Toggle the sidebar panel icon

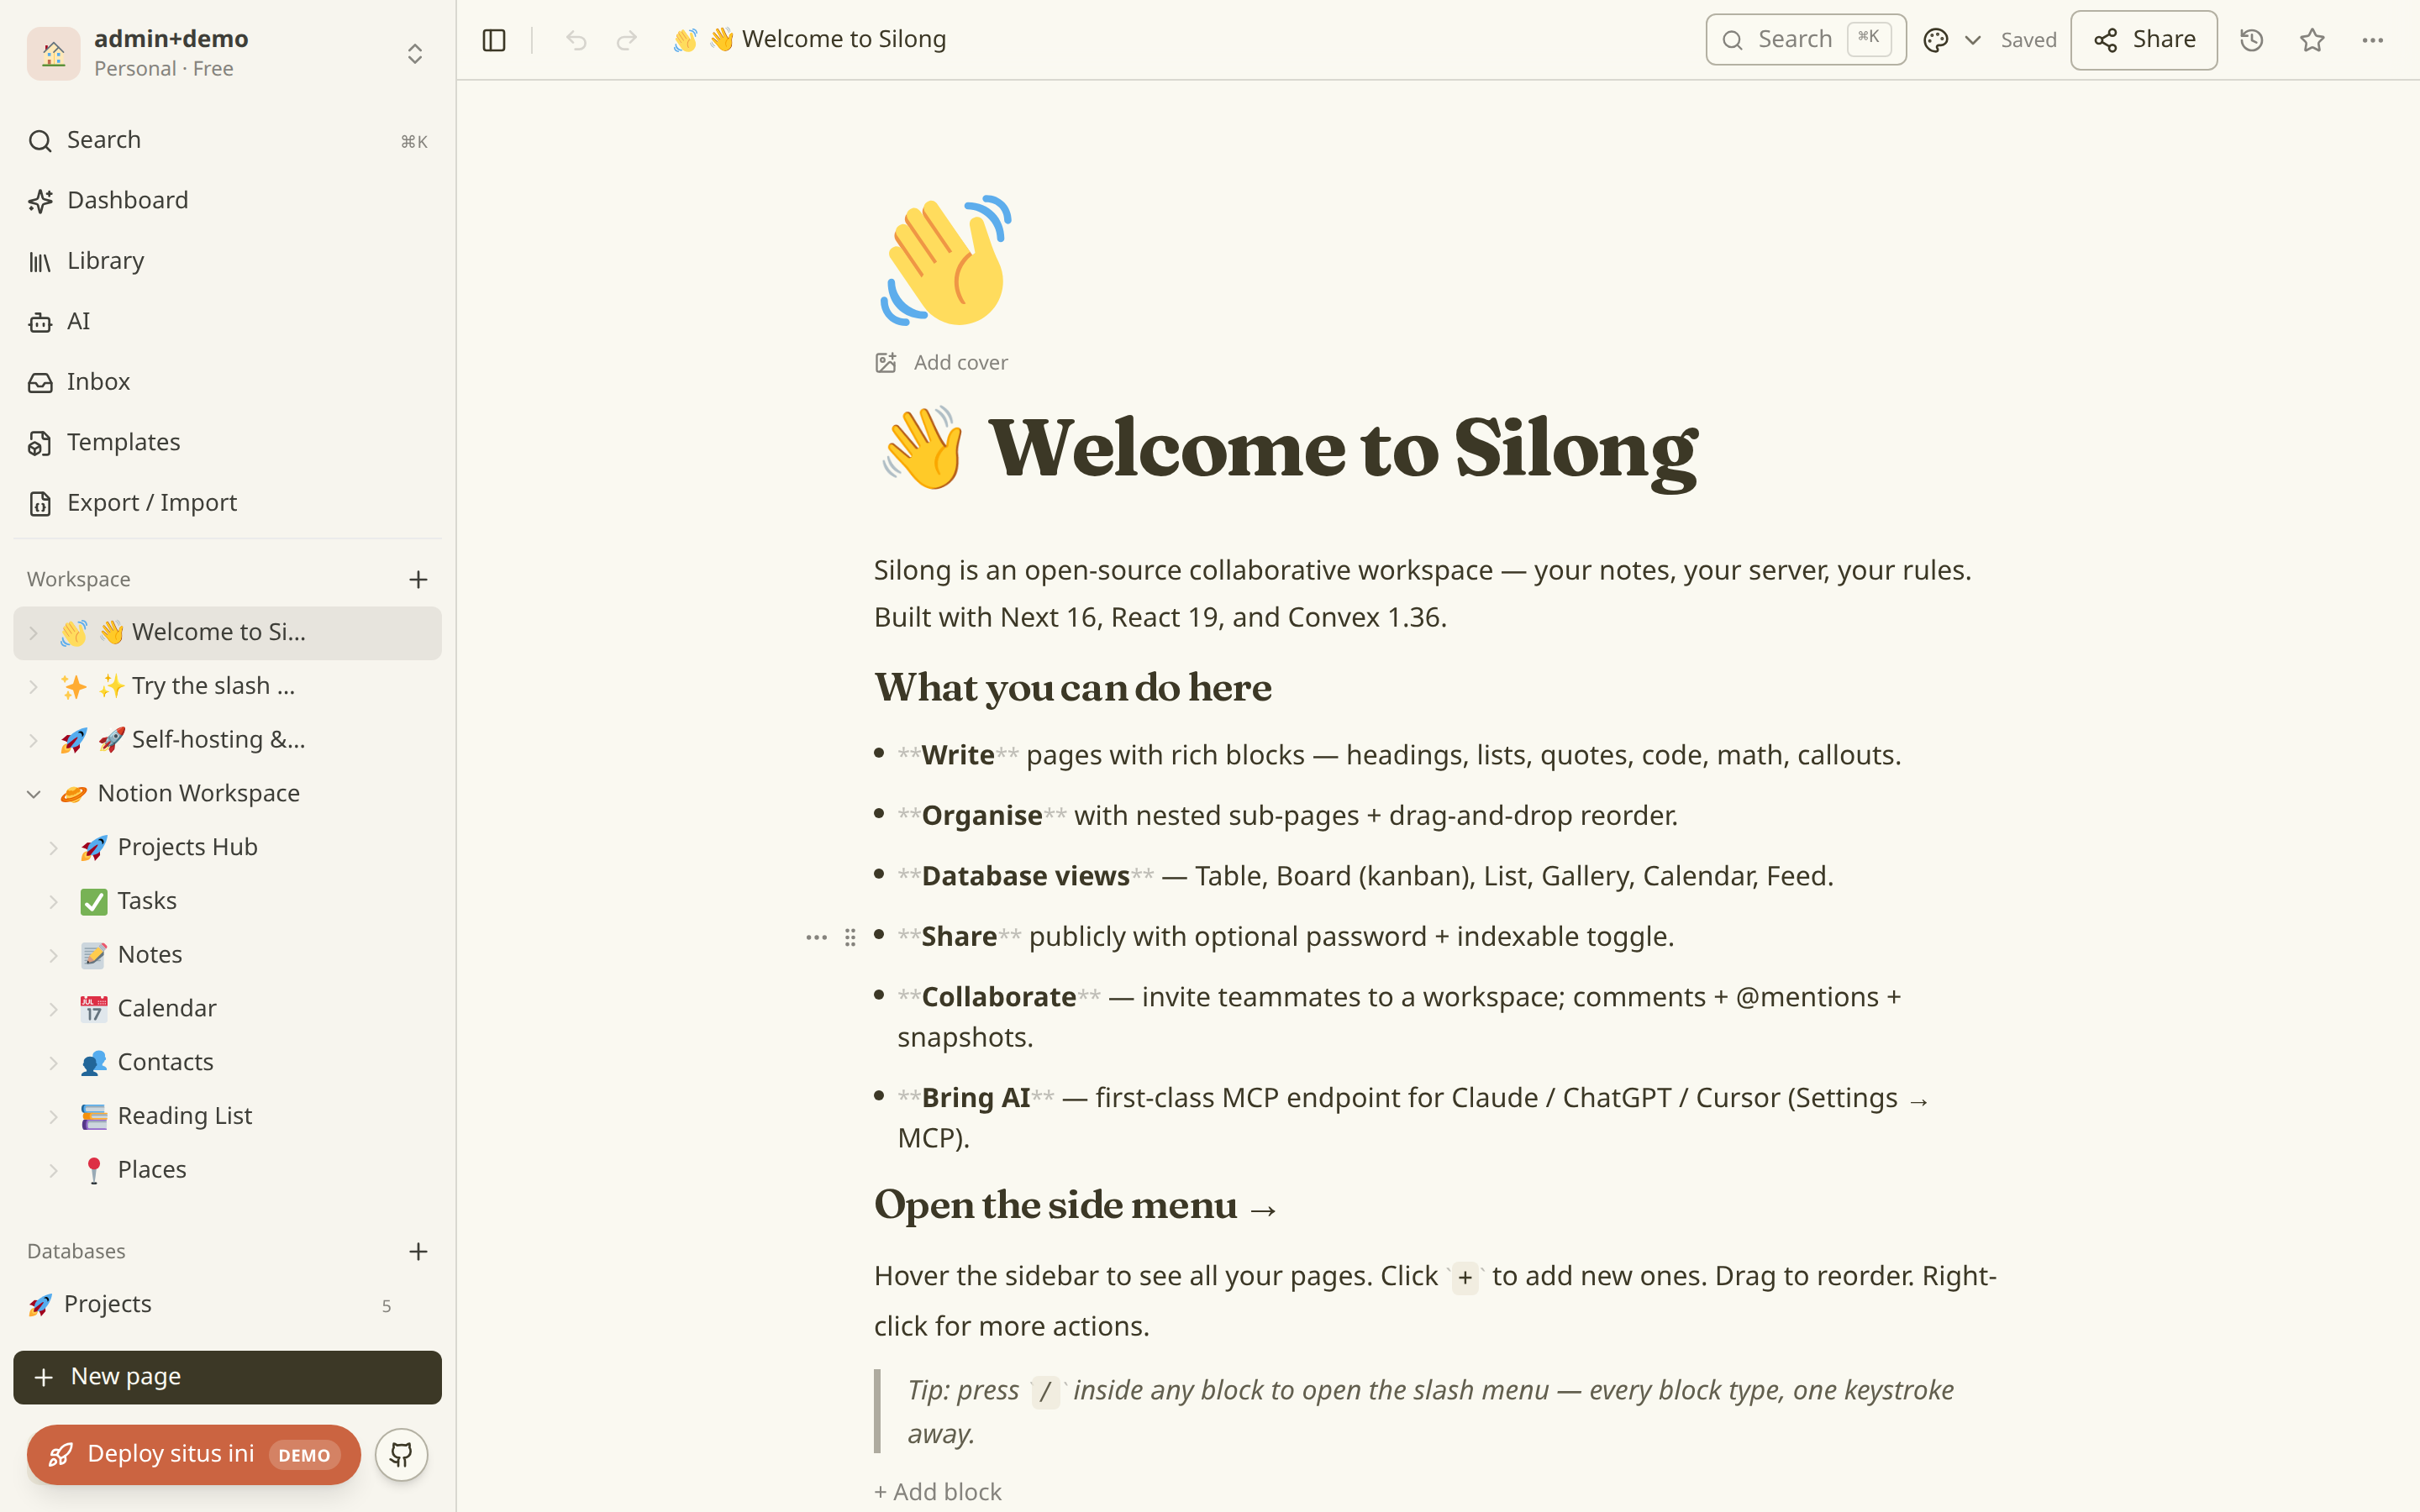pyautogui.click(x=494, y=40)
